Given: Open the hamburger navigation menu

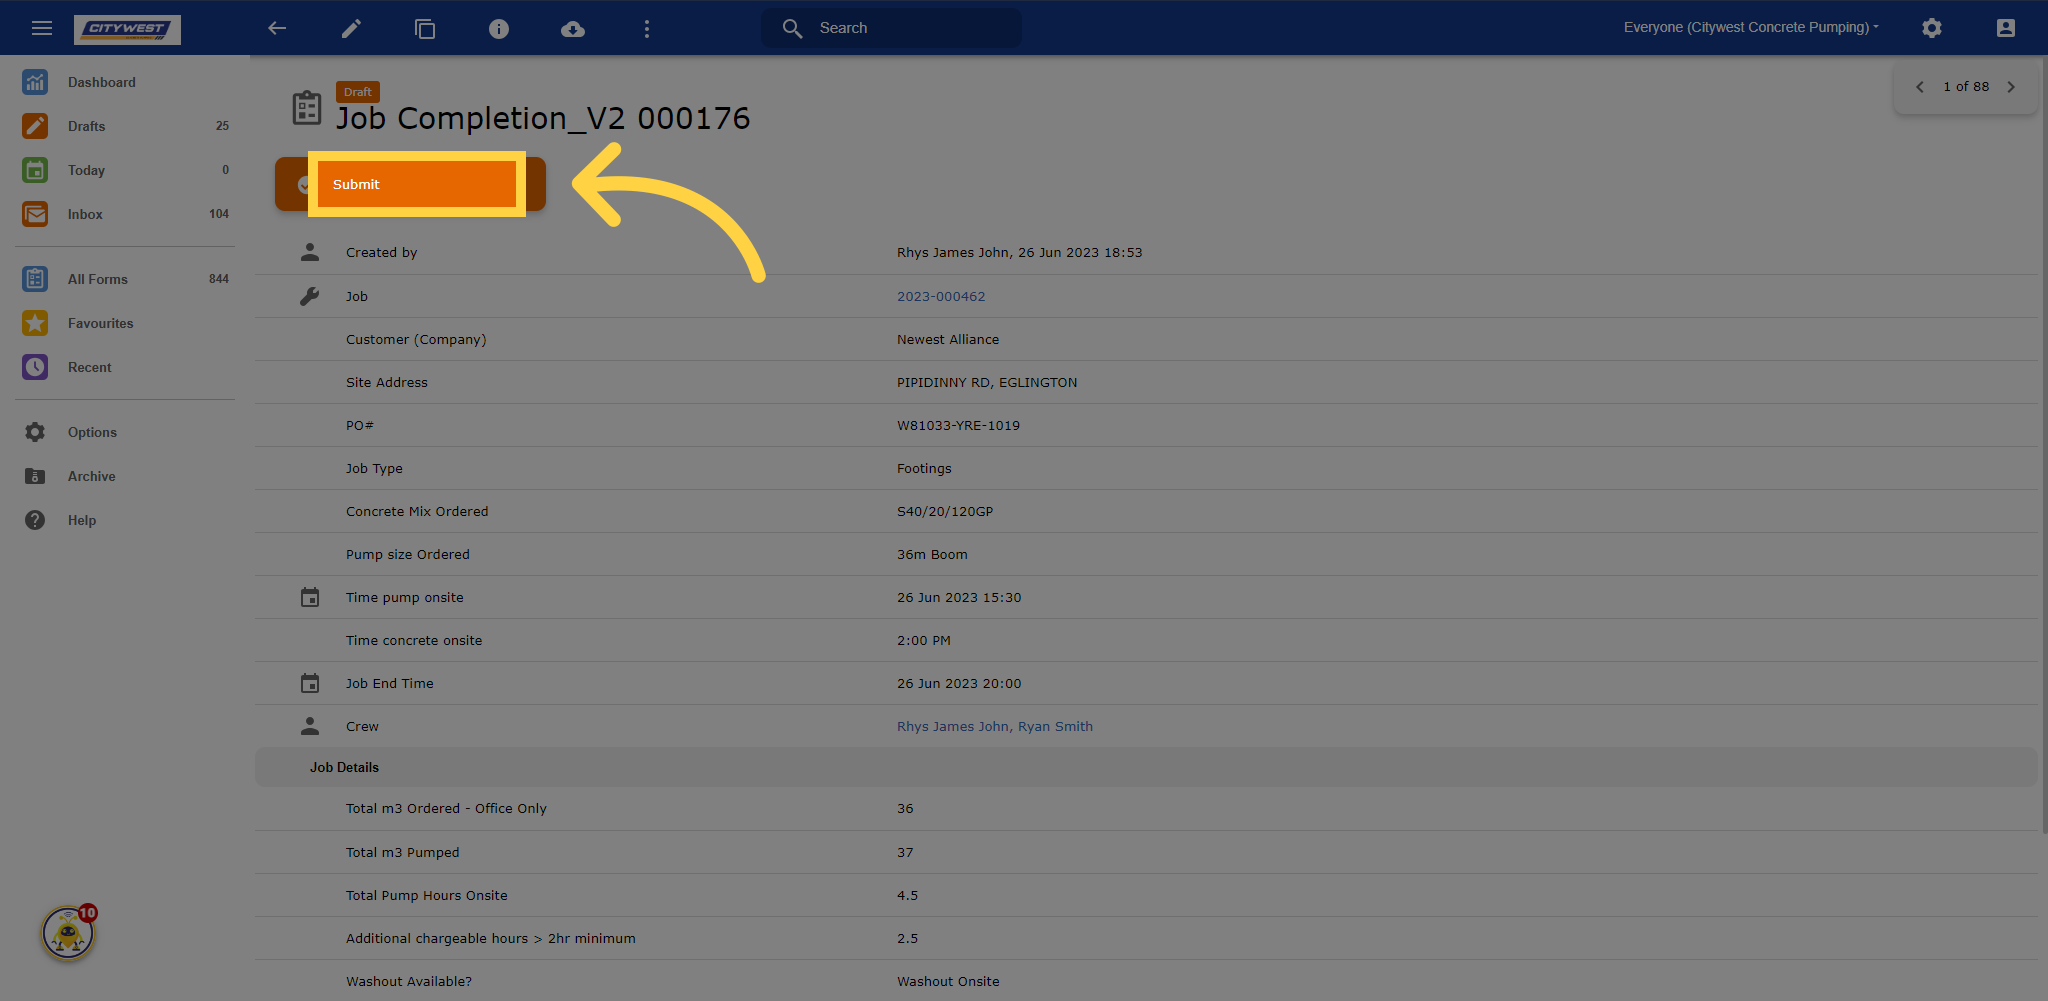Looking at the screenshot, I should pos(41,28).
